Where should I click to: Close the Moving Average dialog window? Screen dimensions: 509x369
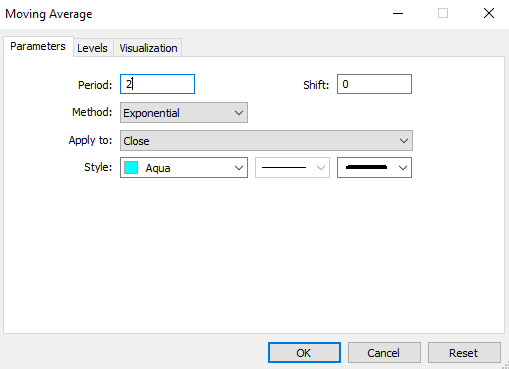[489, 13]
